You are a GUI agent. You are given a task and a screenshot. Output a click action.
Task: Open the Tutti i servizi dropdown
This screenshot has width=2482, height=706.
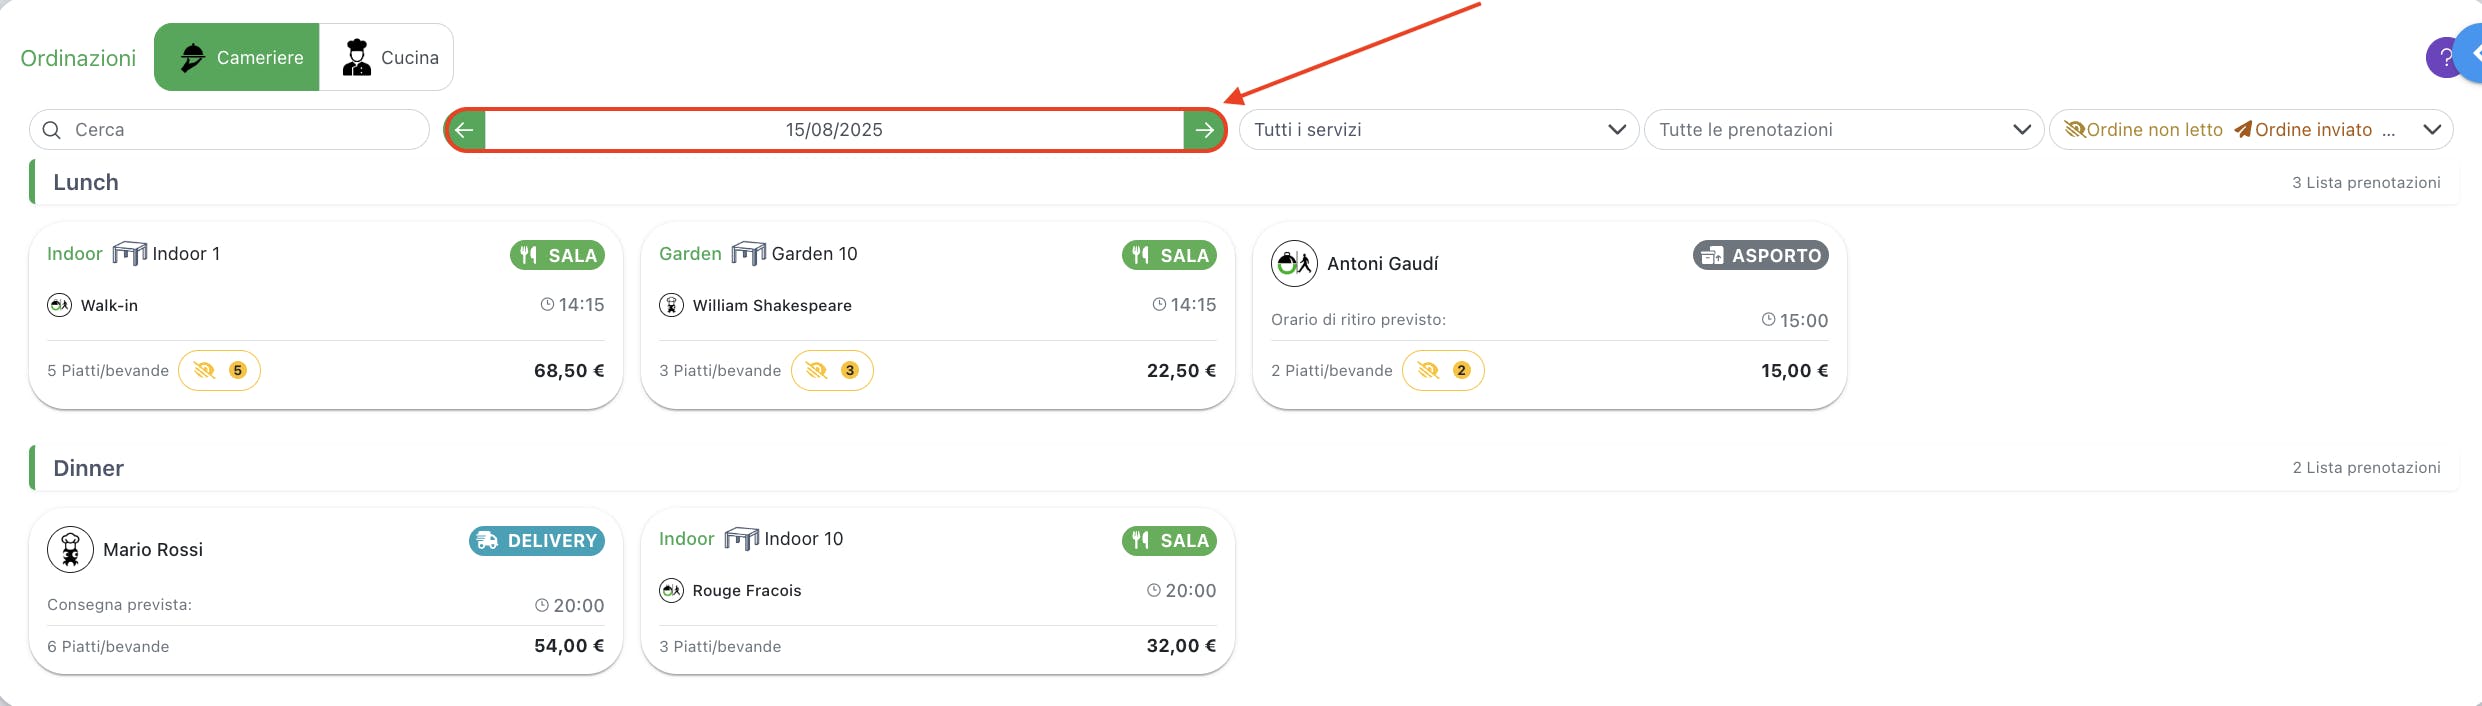point(1439,130)
